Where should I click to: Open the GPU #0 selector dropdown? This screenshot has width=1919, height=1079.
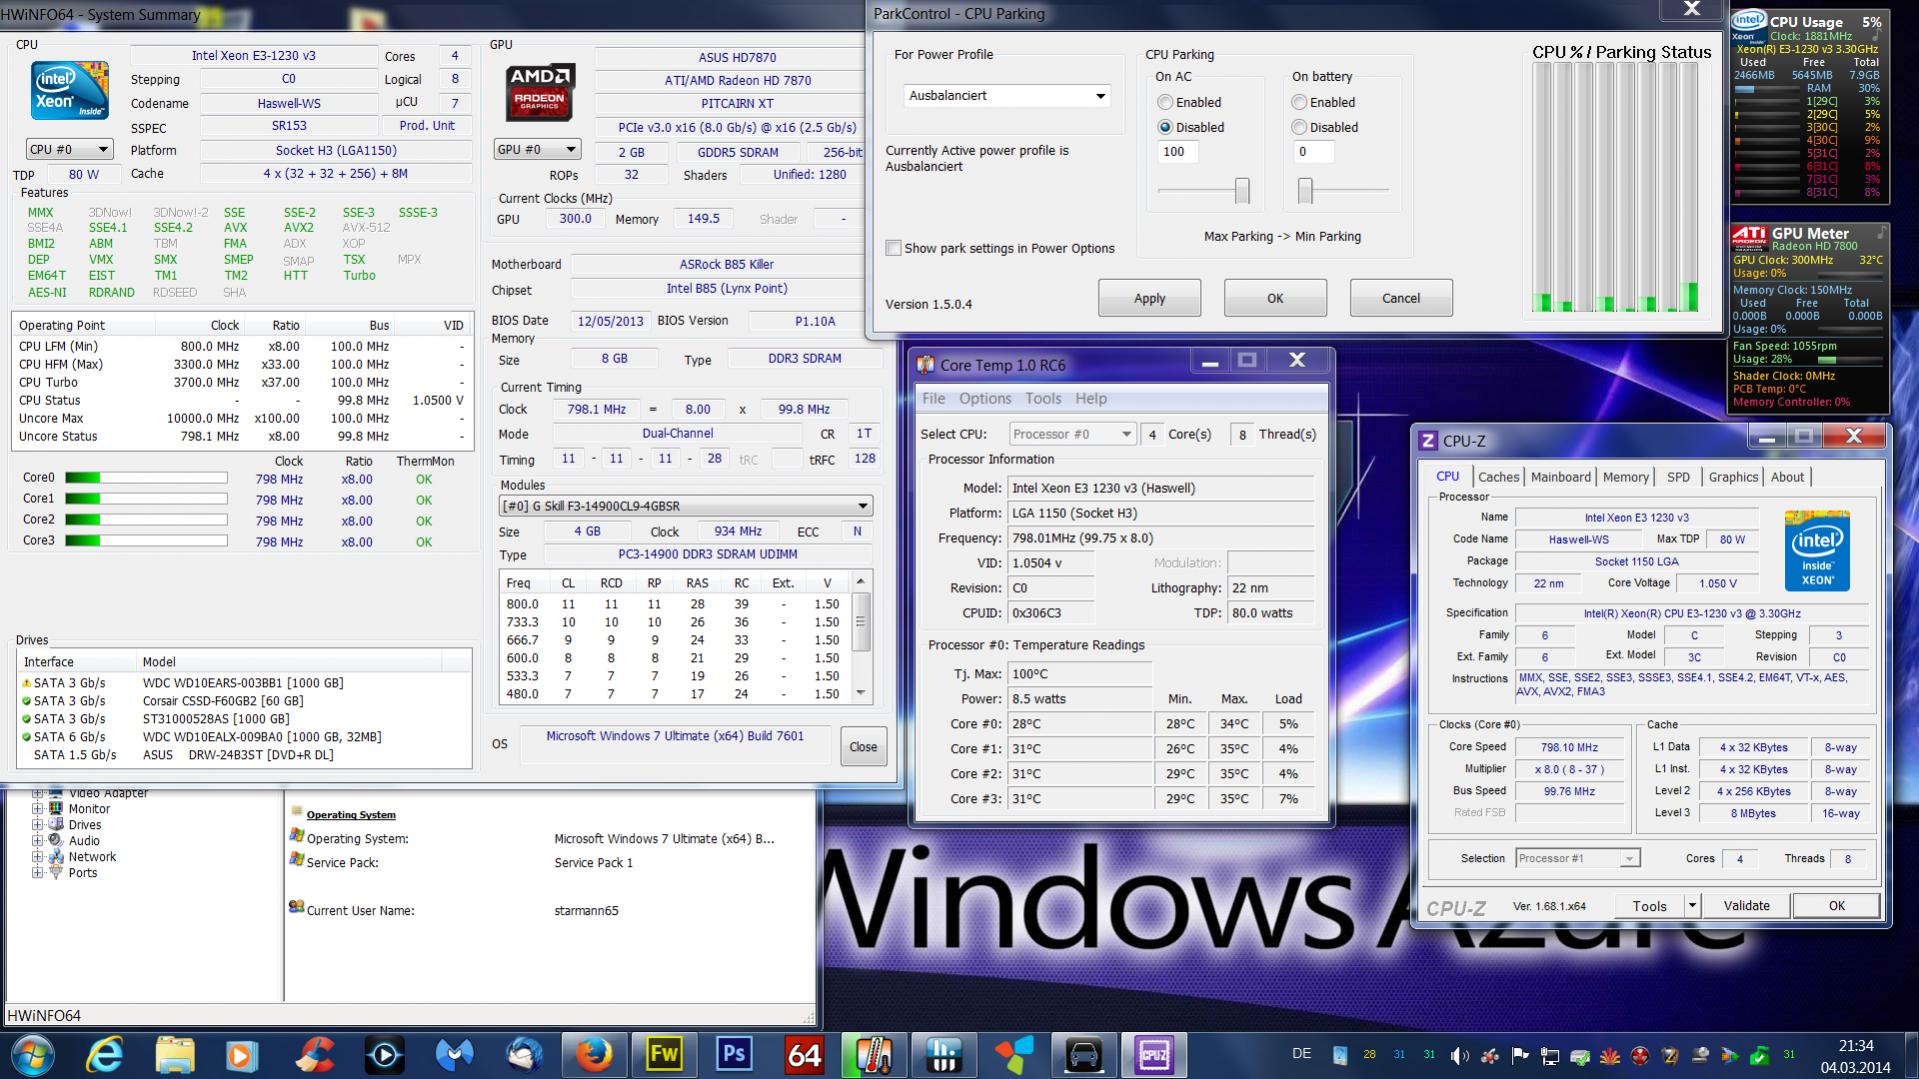pos(537,149)
